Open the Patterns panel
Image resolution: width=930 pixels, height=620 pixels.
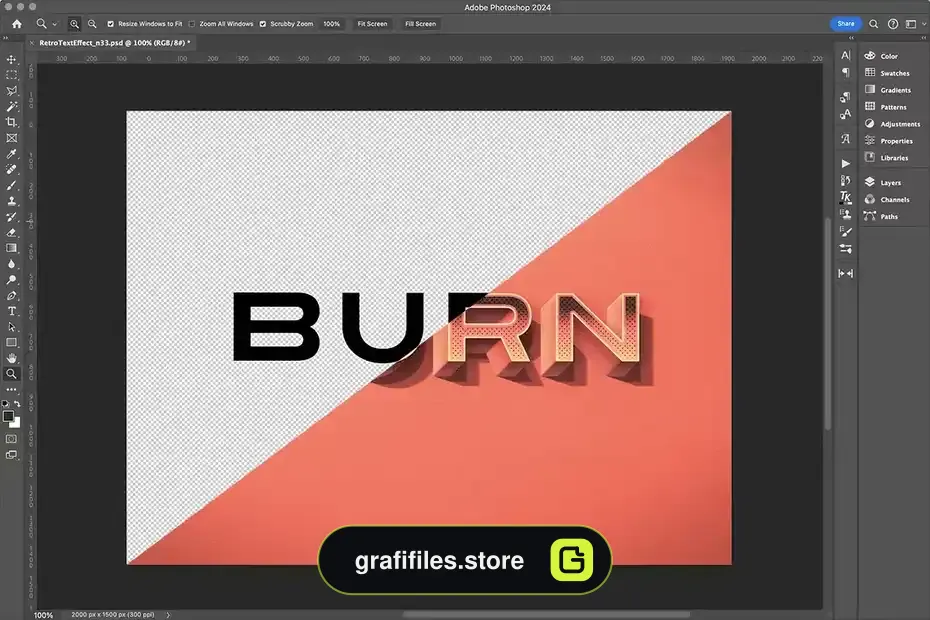[893, 107]
